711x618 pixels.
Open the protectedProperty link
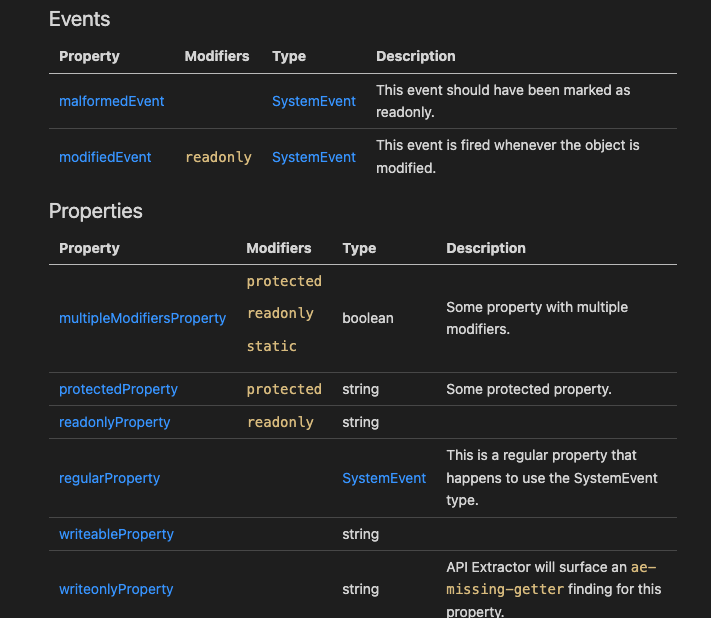118,389
